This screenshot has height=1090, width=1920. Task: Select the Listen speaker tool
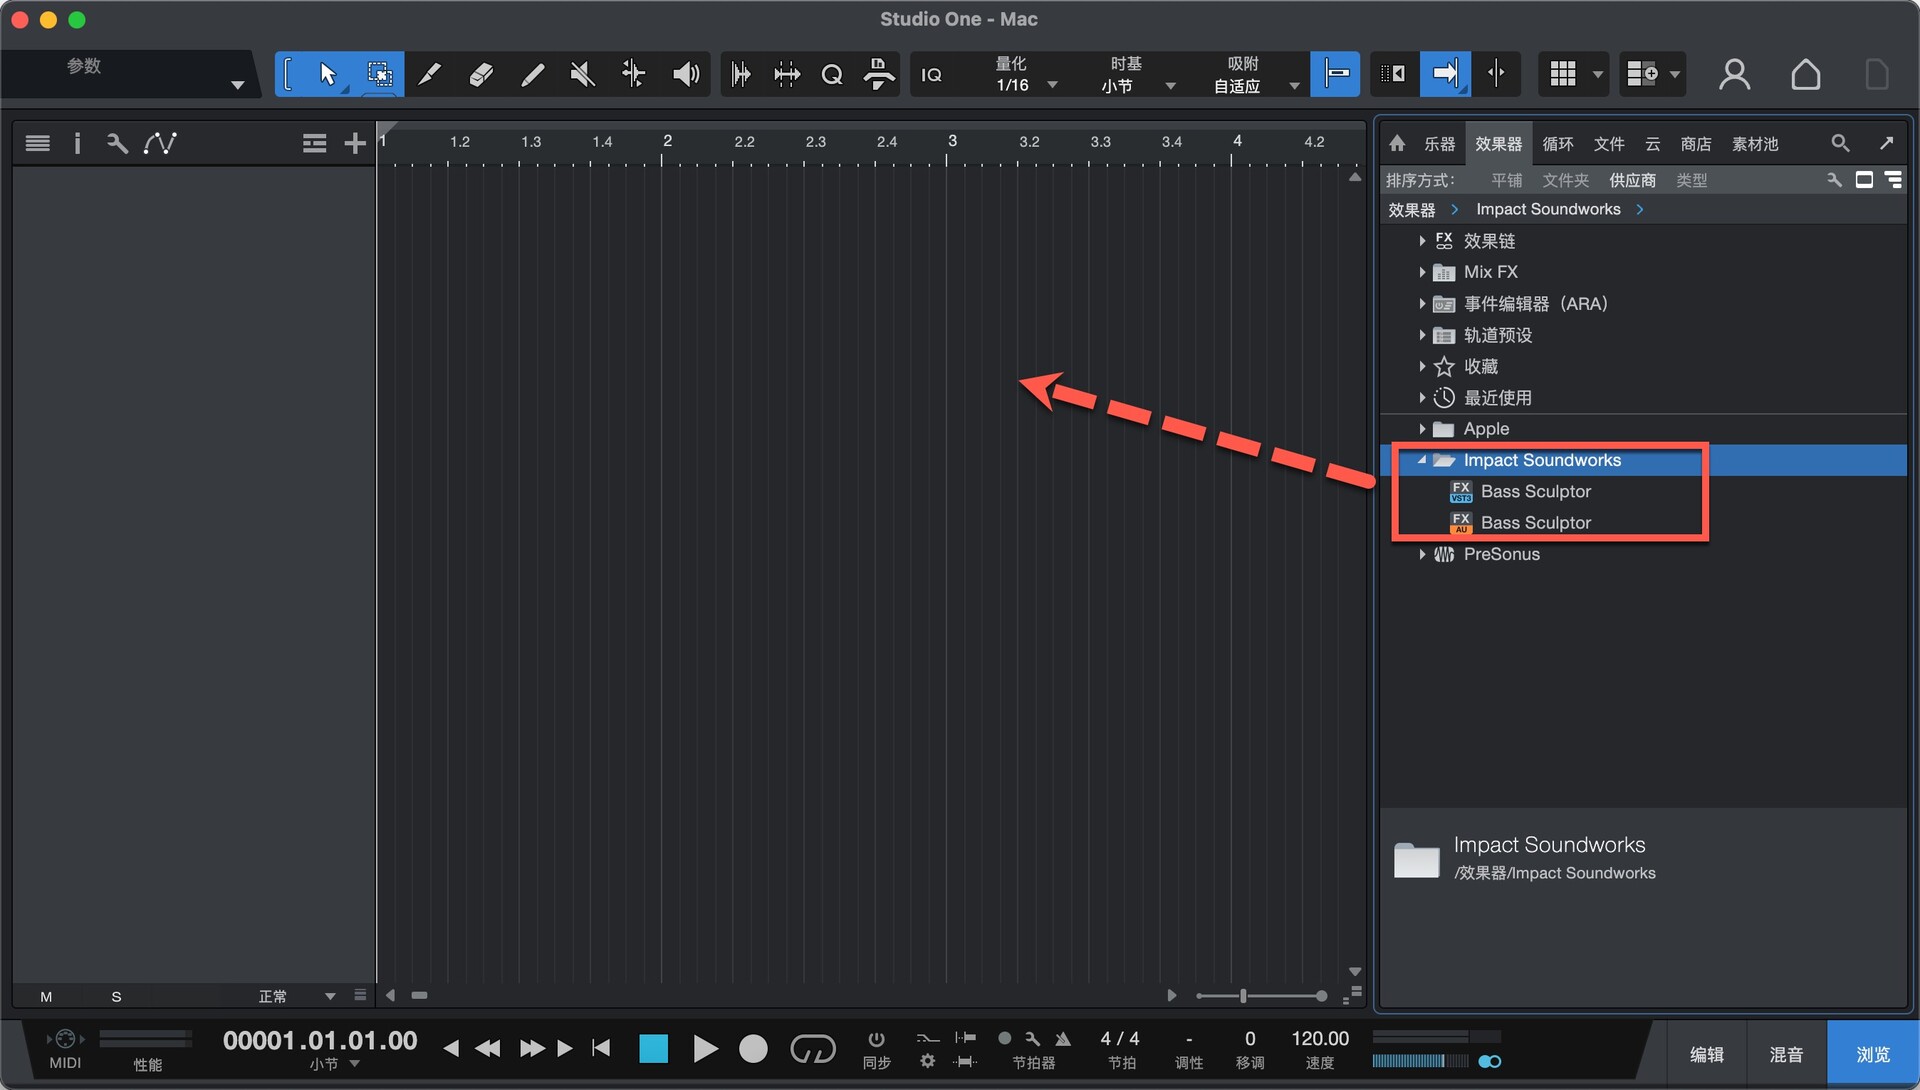point(685,74)
